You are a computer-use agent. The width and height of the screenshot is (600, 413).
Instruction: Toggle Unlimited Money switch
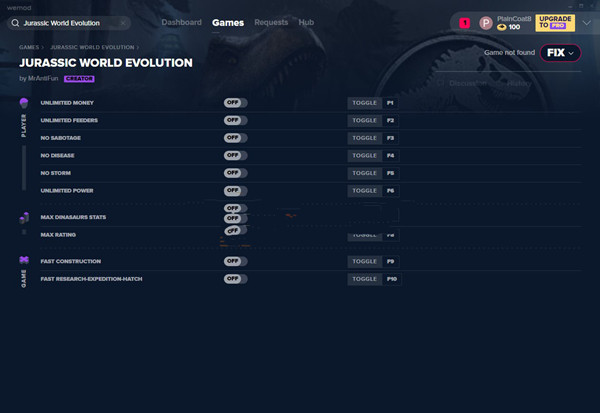[x=235, y=103]
